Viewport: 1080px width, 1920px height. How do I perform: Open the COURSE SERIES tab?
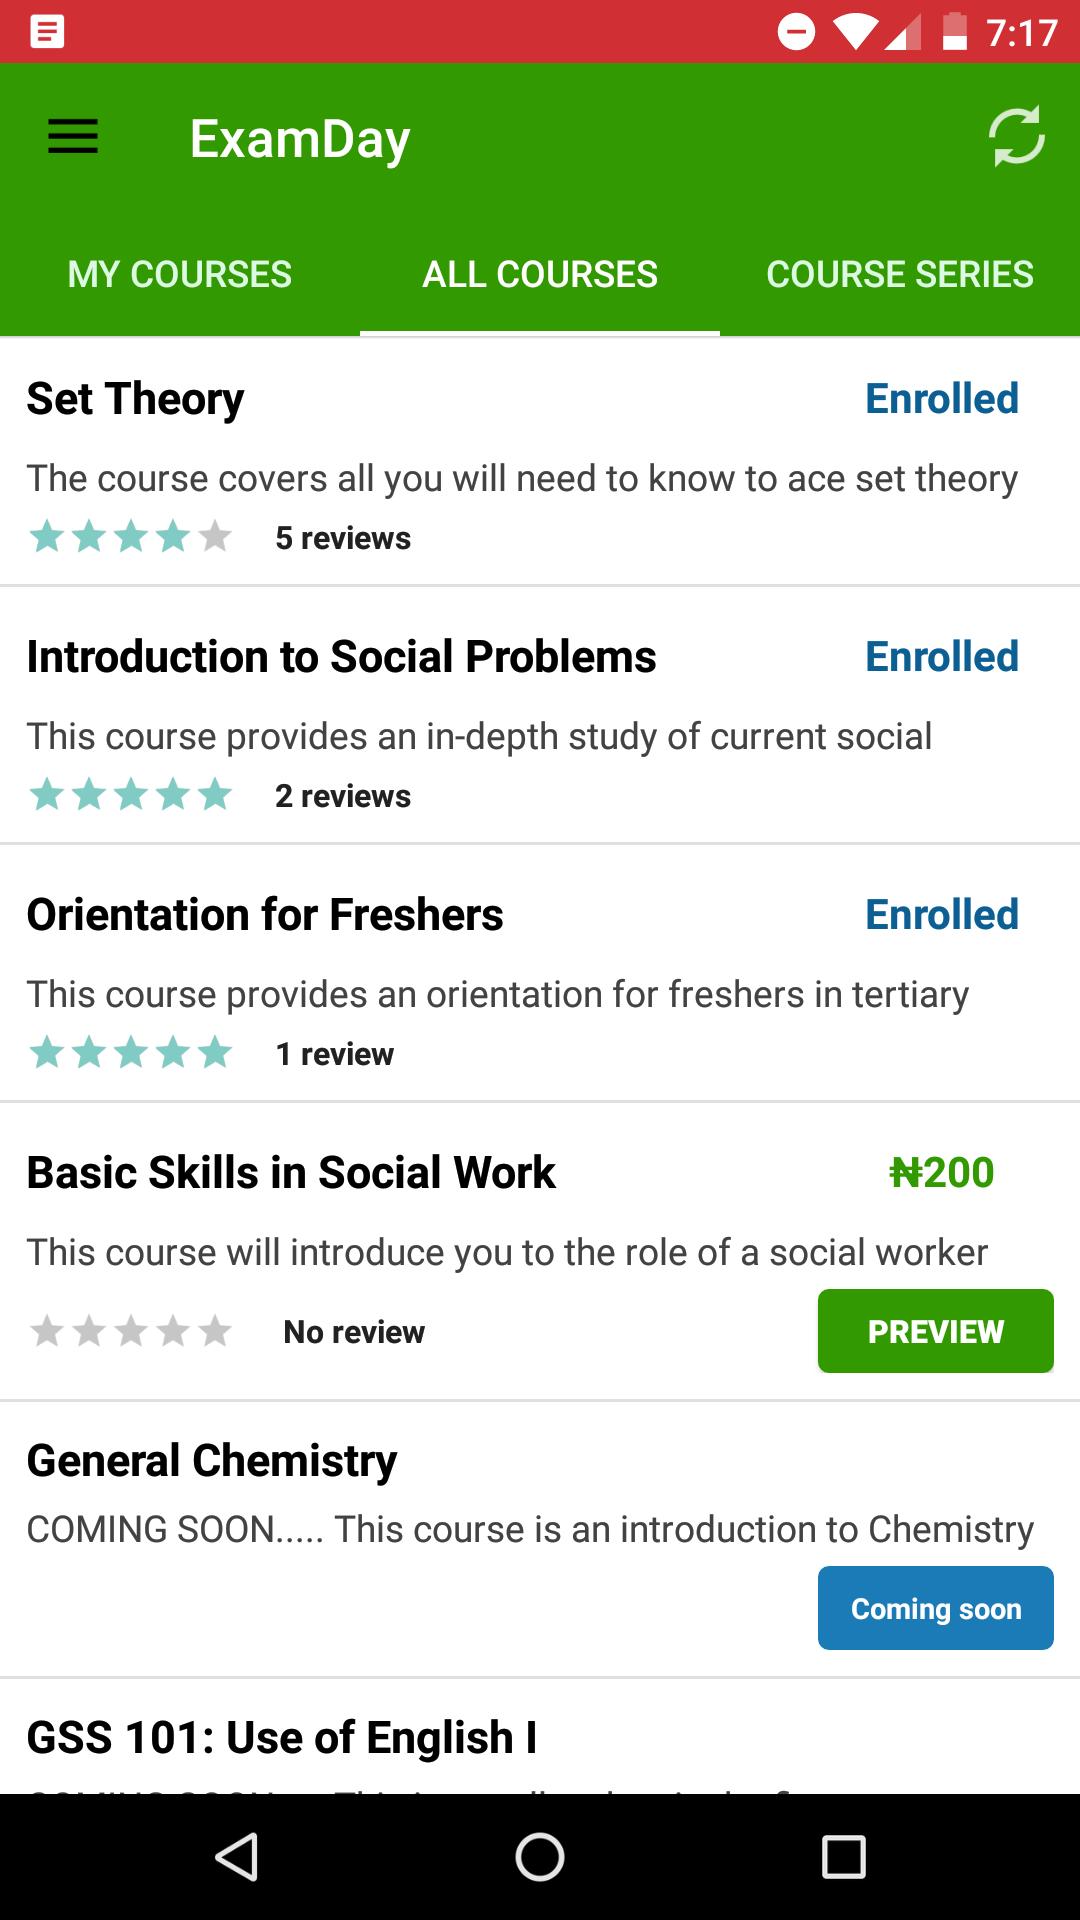pyautogui.click(x=900, y=274)
